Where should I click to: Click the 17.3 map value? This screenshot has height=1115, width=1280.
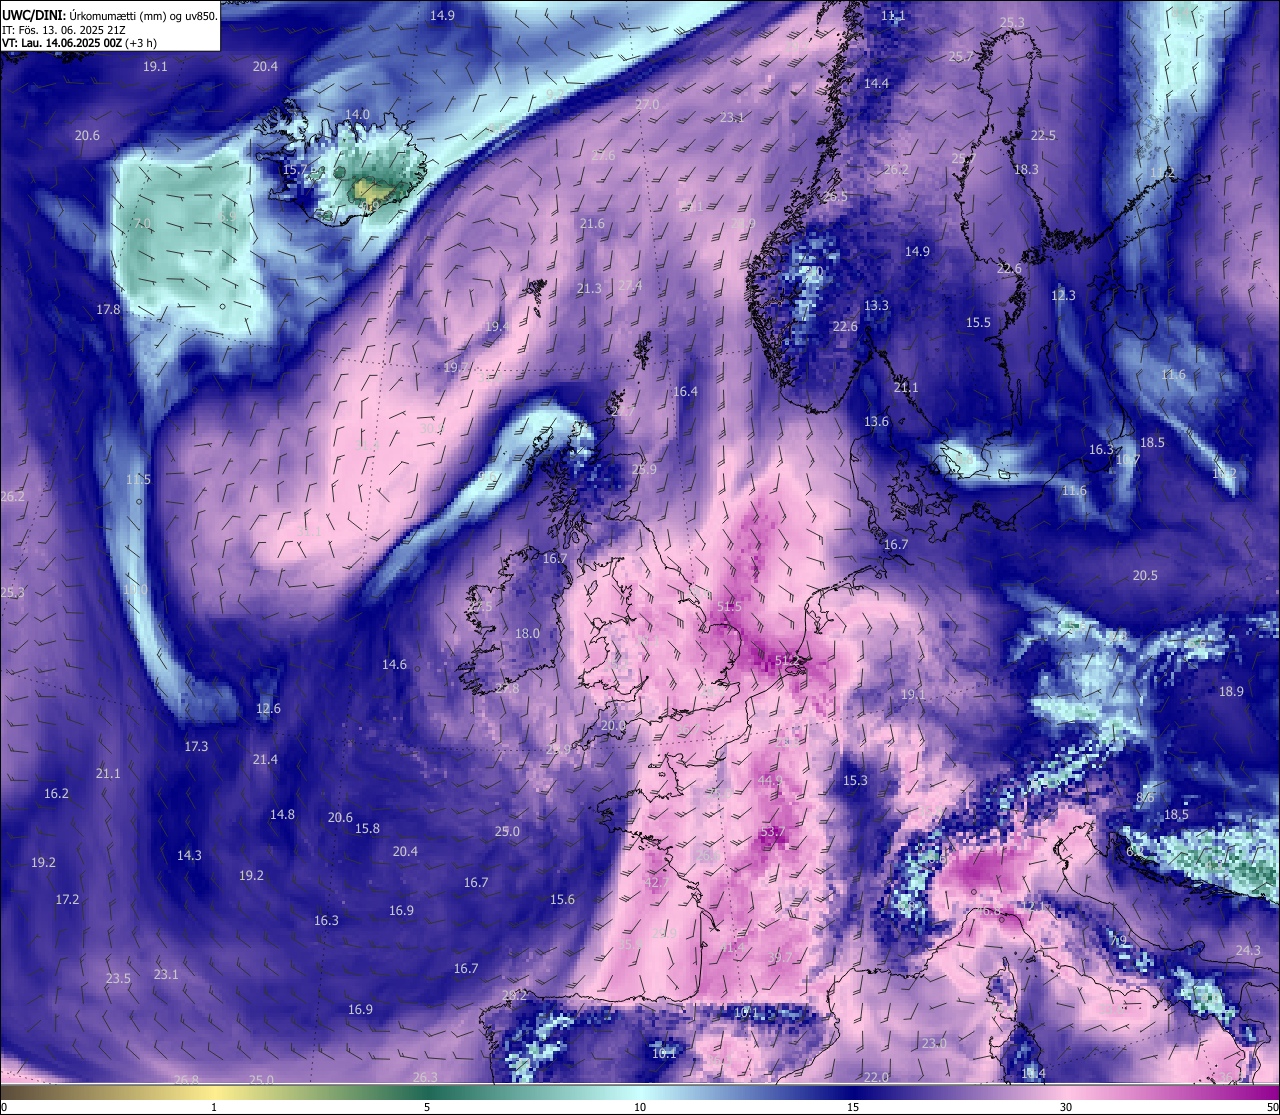point(196,747)
